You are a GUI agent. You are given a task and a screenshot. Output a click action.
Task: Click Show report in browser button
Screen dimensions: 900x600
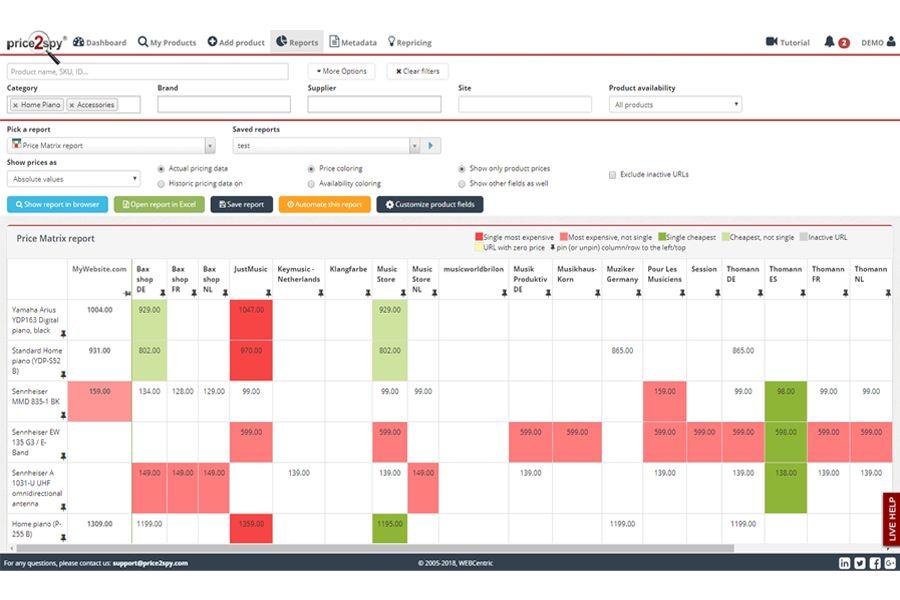coord(57,204)
